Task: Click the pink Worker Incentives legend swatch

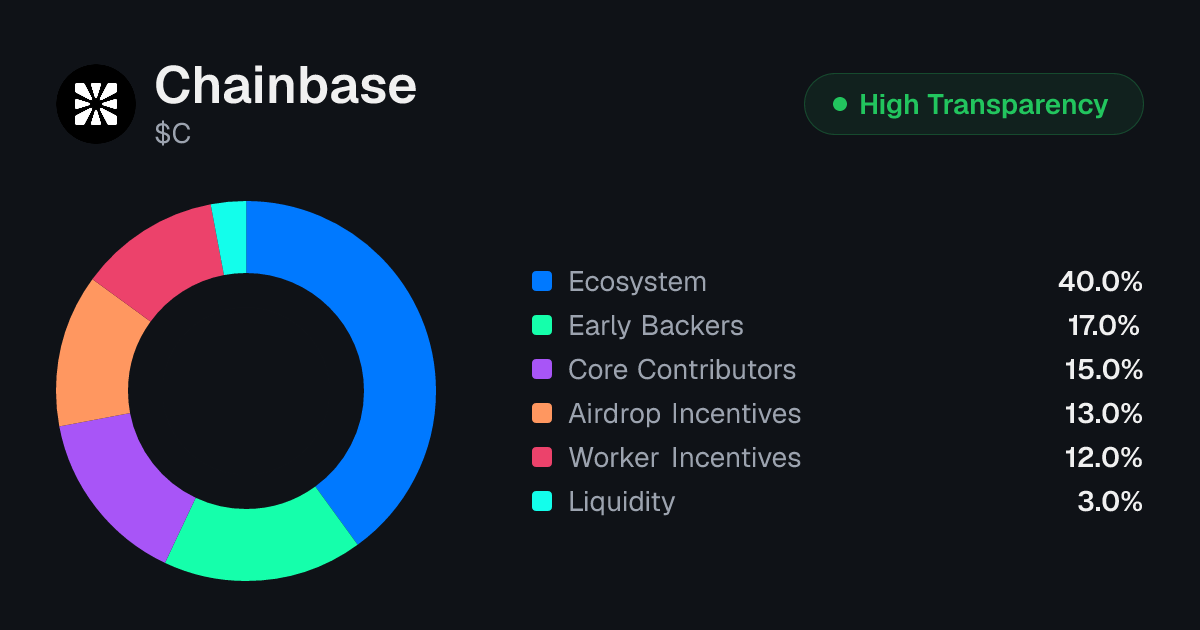Action: pyautogui.click(x=542, y=458)
